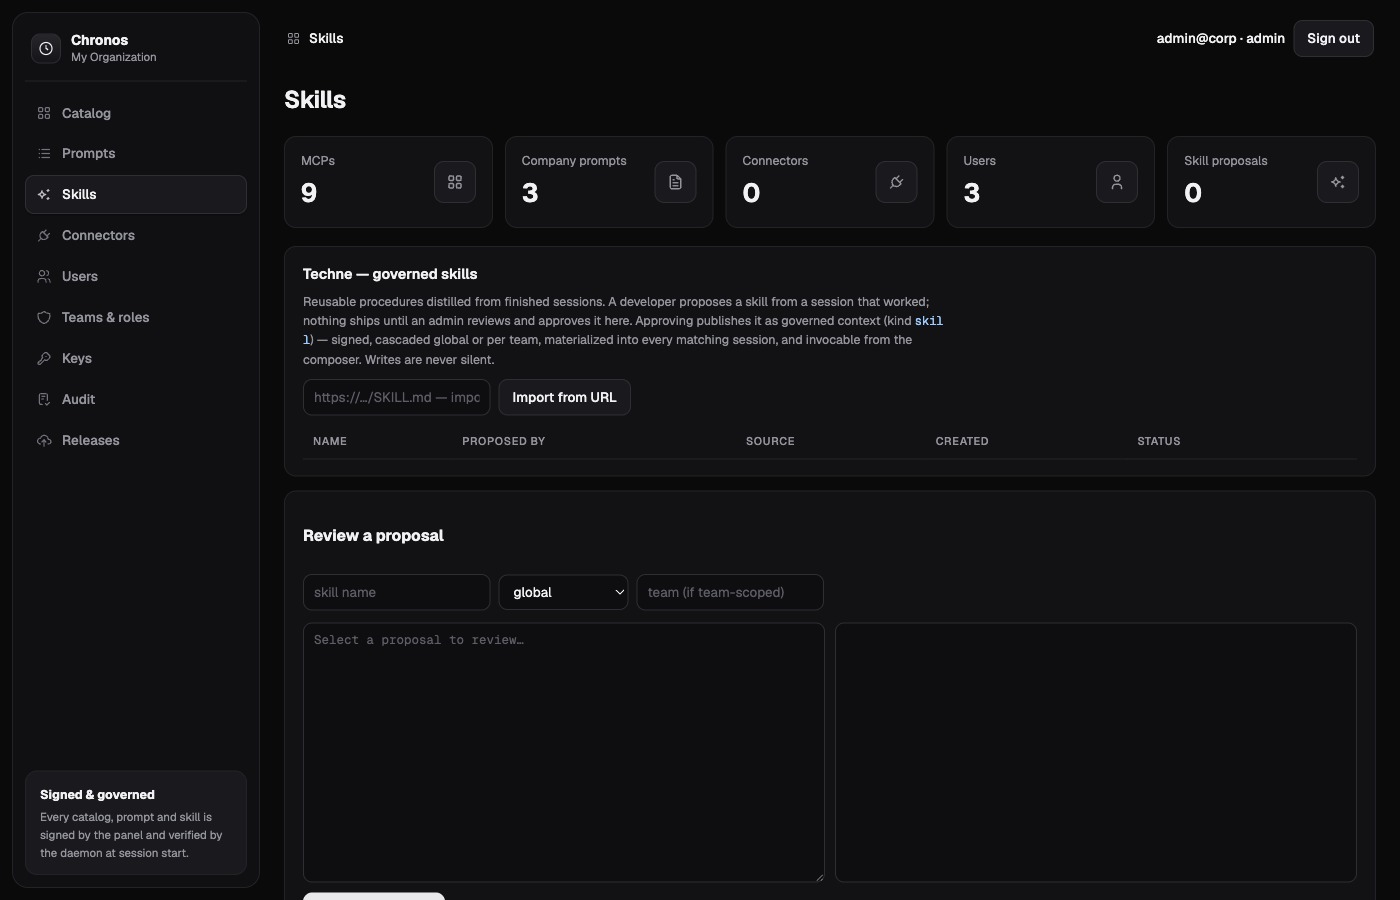Click the Releases cloud upload icon
The height and width of the screenshot is (900, 1400).
point(44,440)
